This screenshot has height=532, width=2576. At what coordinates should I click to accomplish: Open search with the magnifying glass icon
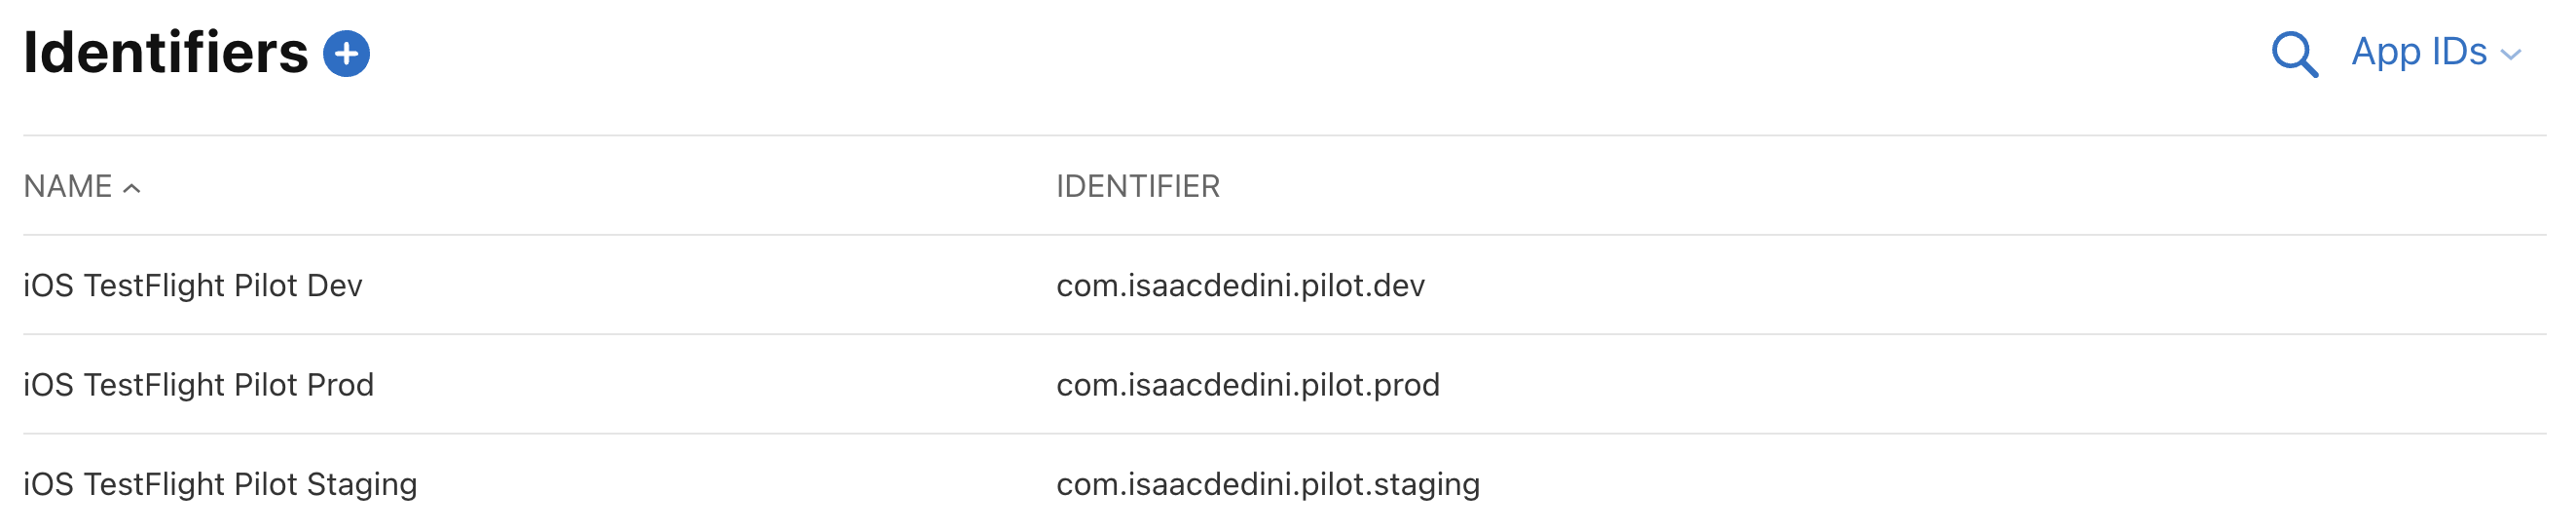click(x=2293, y=54)
